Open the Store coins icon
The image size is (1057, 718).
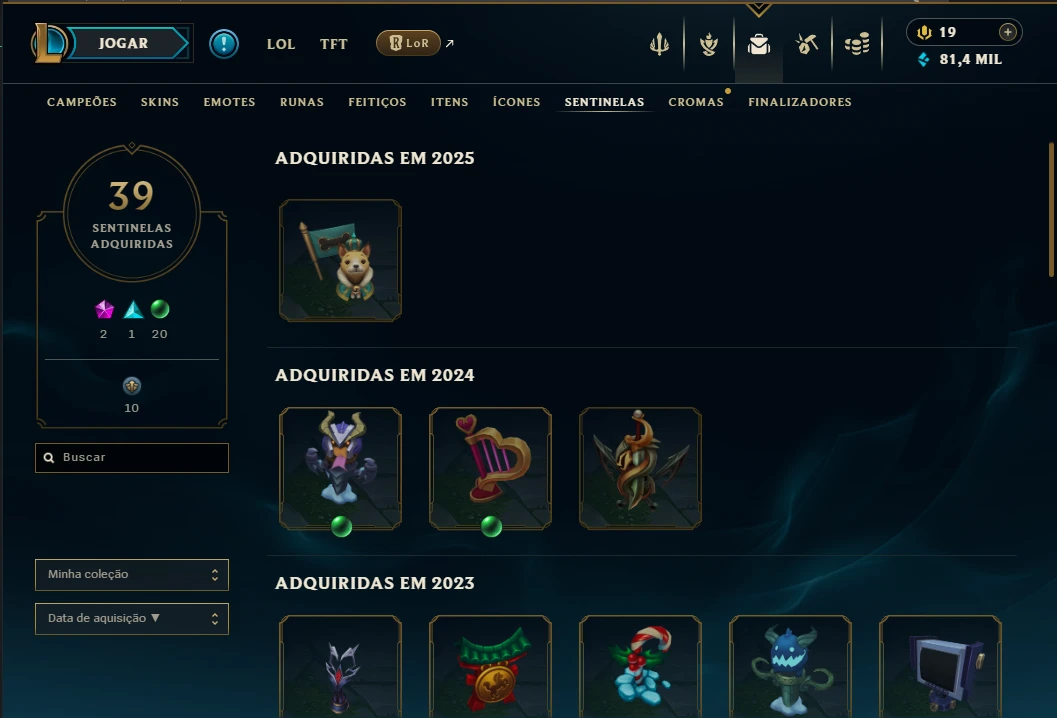coord(857,44)
